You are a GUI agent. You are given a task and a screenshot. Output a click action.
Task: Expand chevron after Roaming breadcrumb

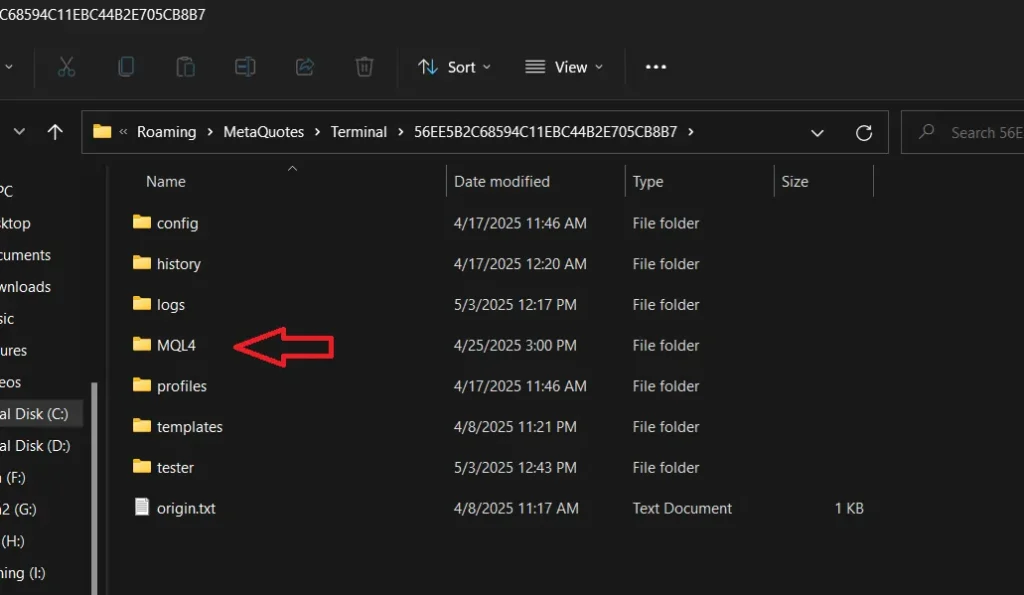point(210,132)
